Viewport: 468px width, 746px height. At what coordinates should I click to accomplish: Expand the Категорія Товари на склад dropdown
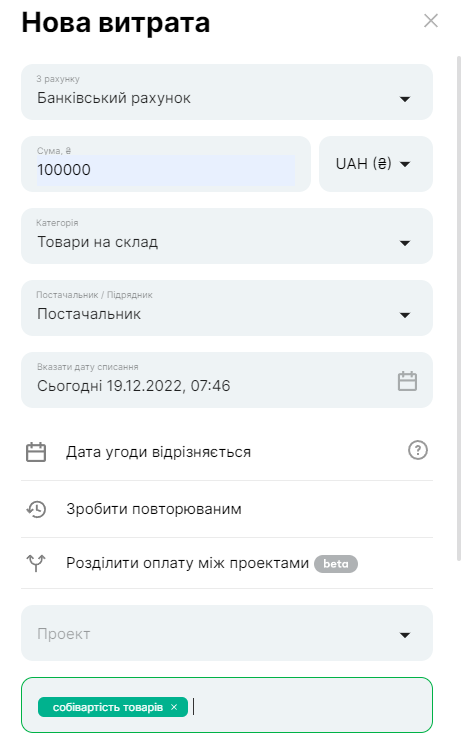(x=227, y=236)
